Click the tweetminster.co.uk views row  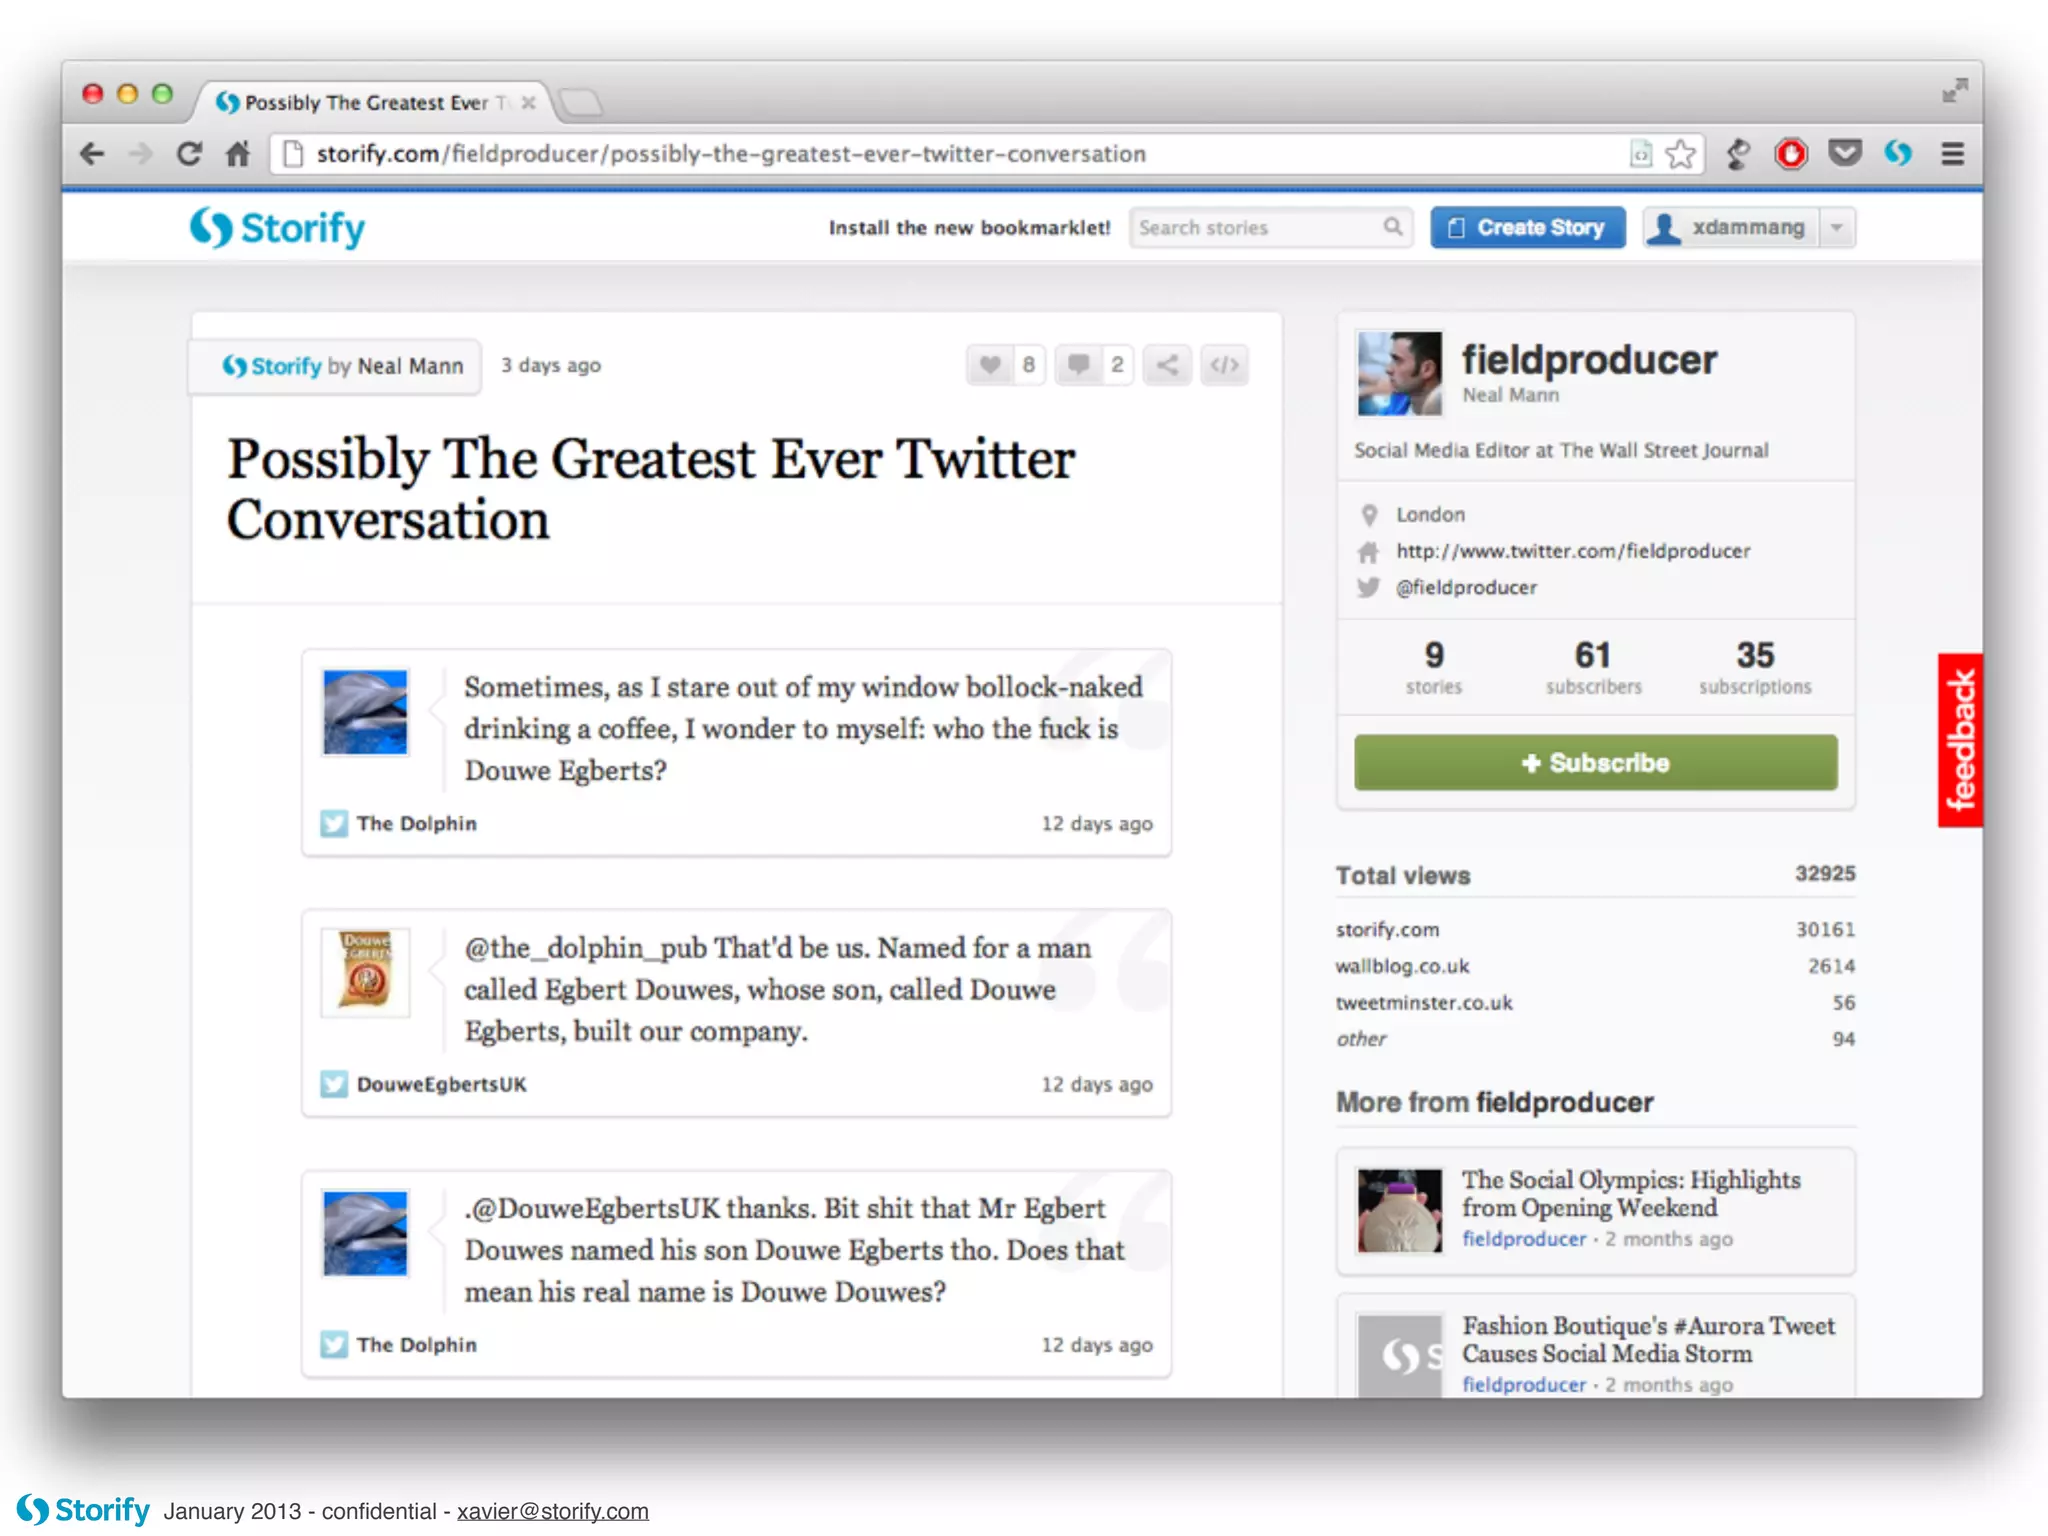[1595, 1002]
